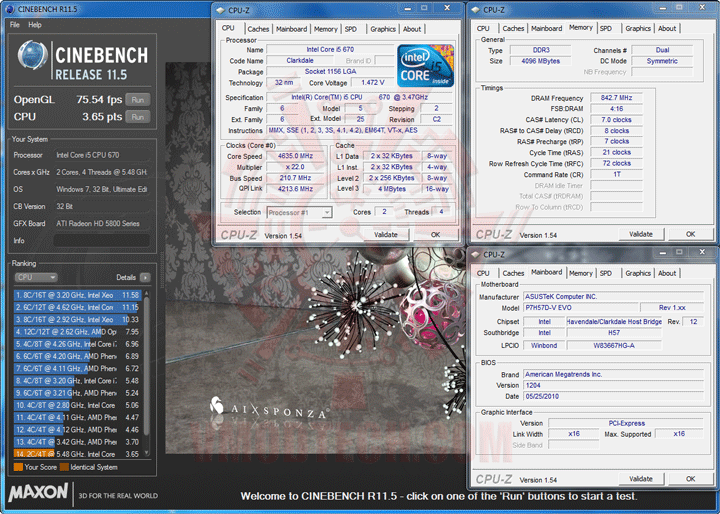Click the AIXSPONZA logo in render view

point(268,408)
